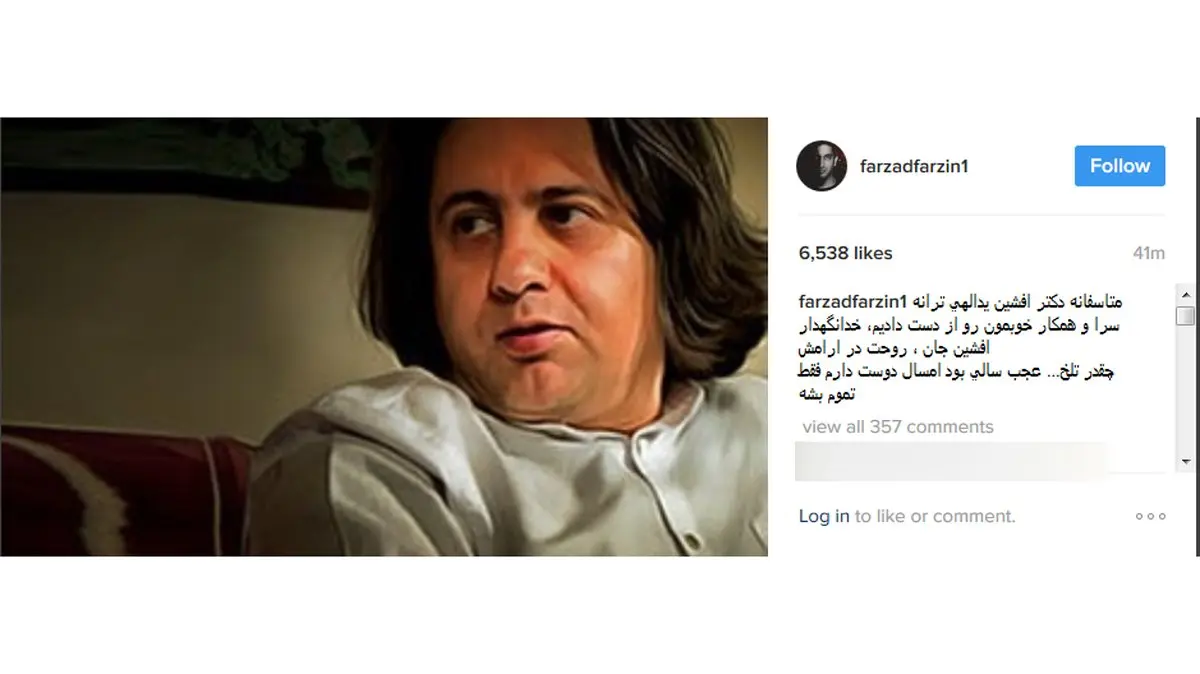The image size is (1200, 674).
Task: Open view all 357 comments
Action: [x=898, y=427]
